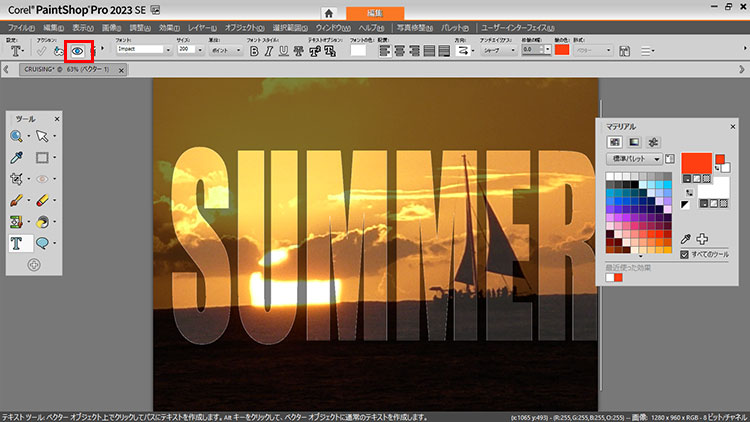Screen dimensions: 750x422
Task: Expand the 標準パレット palette dropdown
Action: (657, 159)
